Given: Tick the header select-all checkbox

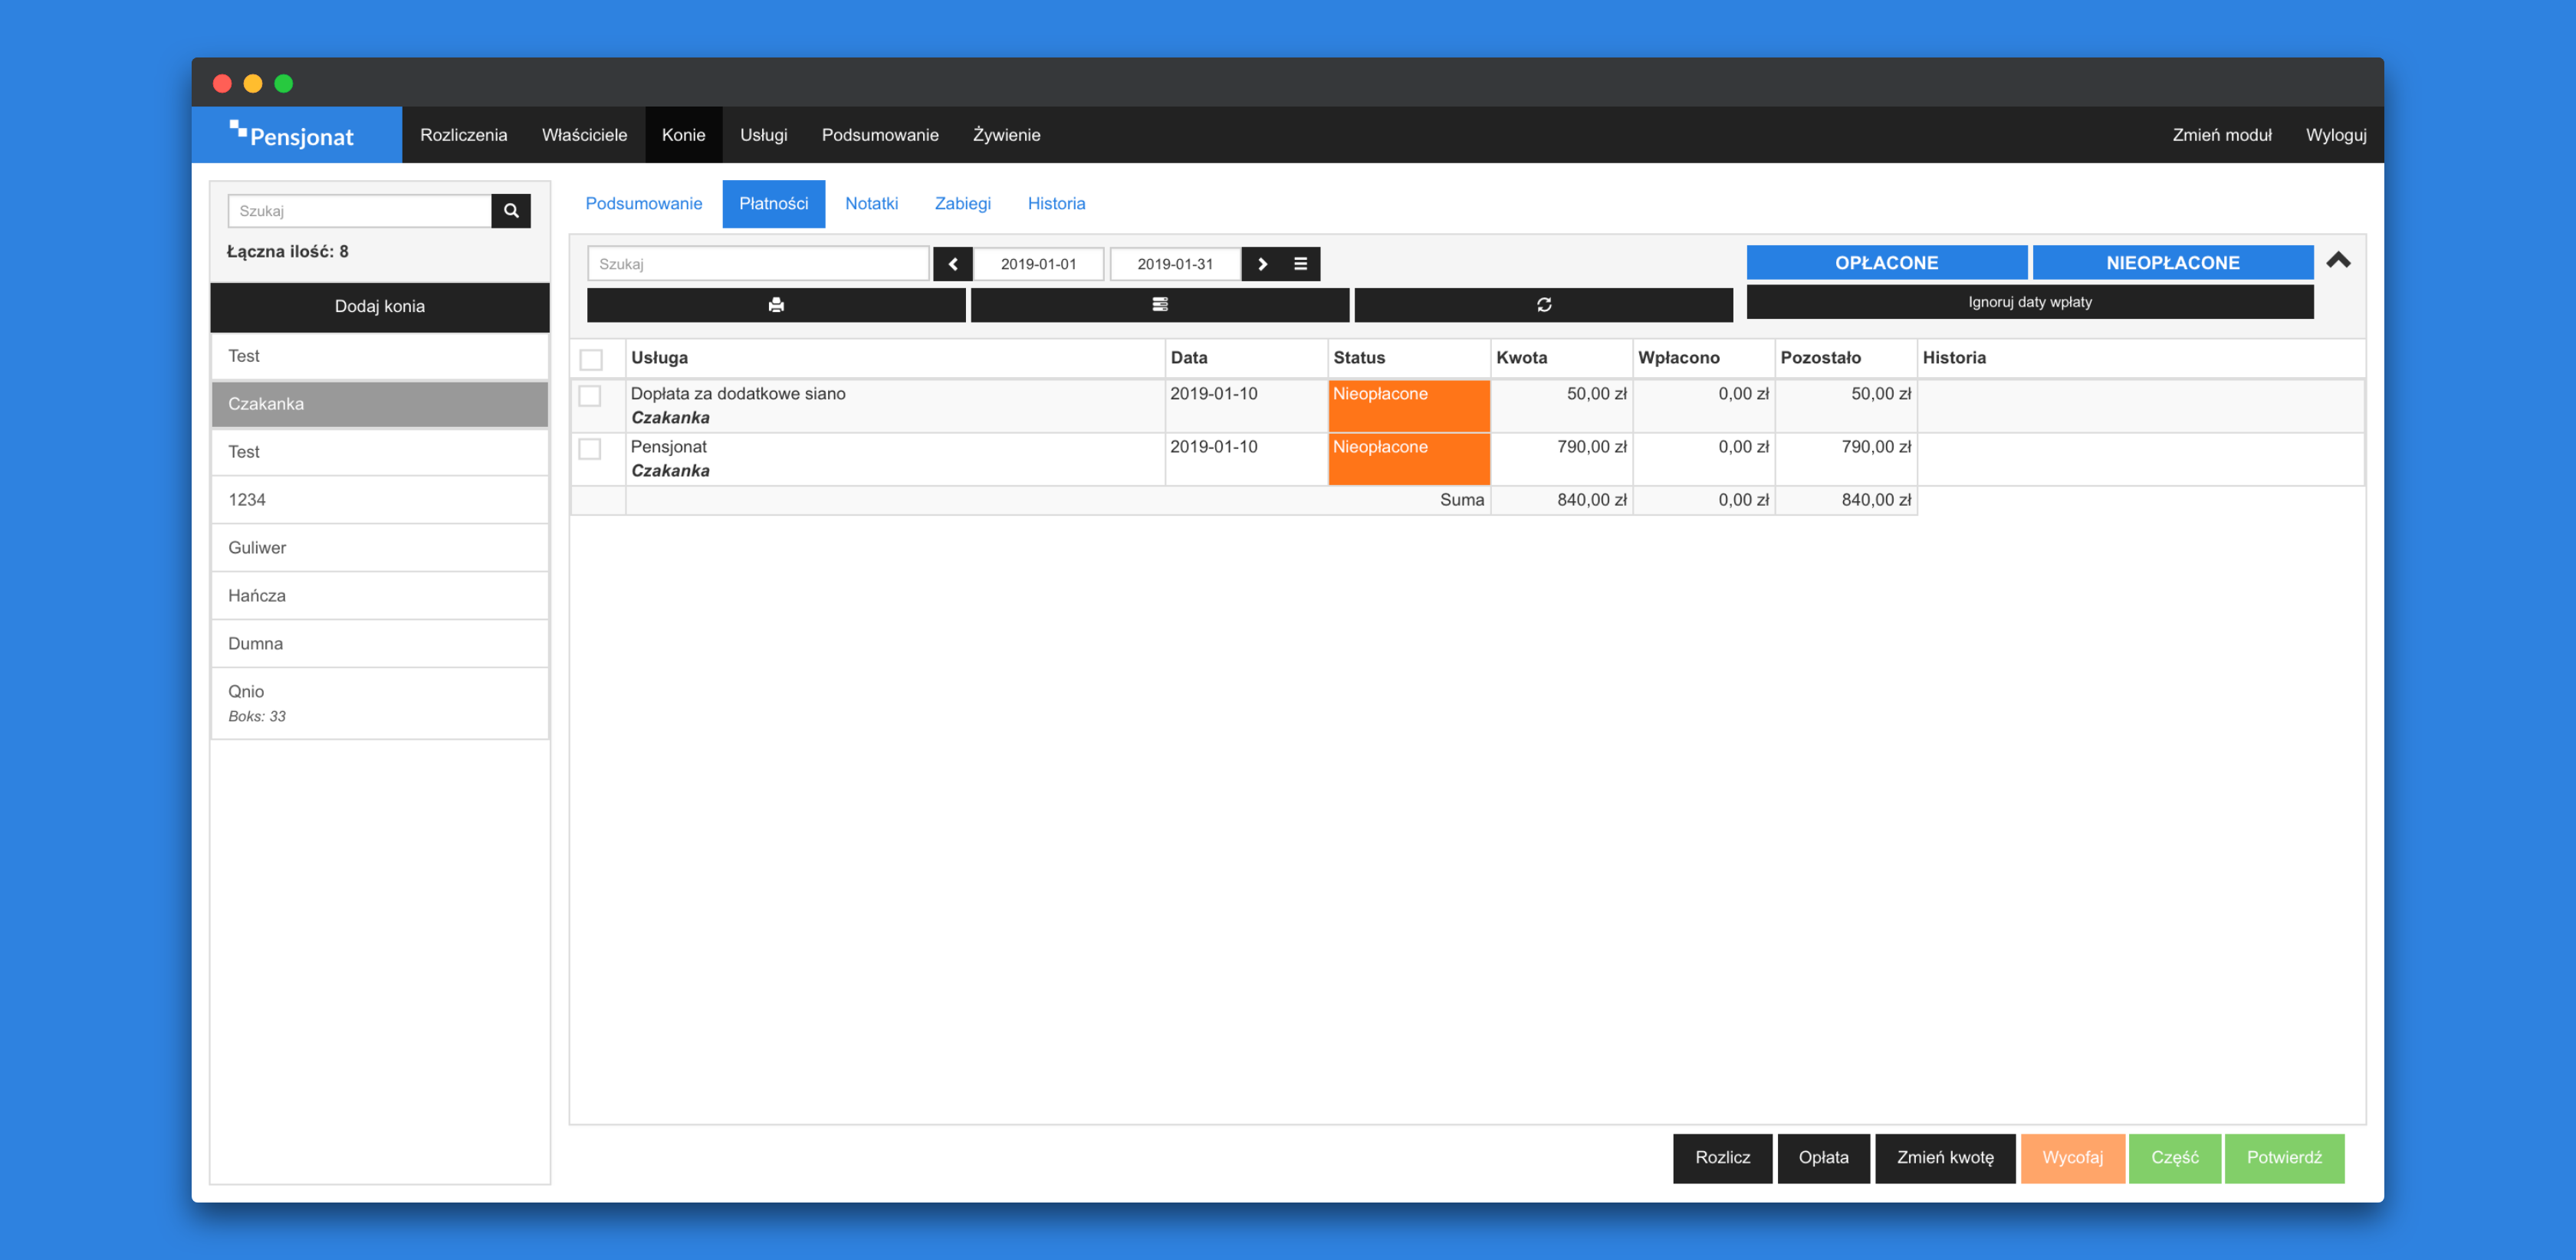Looking at the screenshot, I should click(591, 359).
